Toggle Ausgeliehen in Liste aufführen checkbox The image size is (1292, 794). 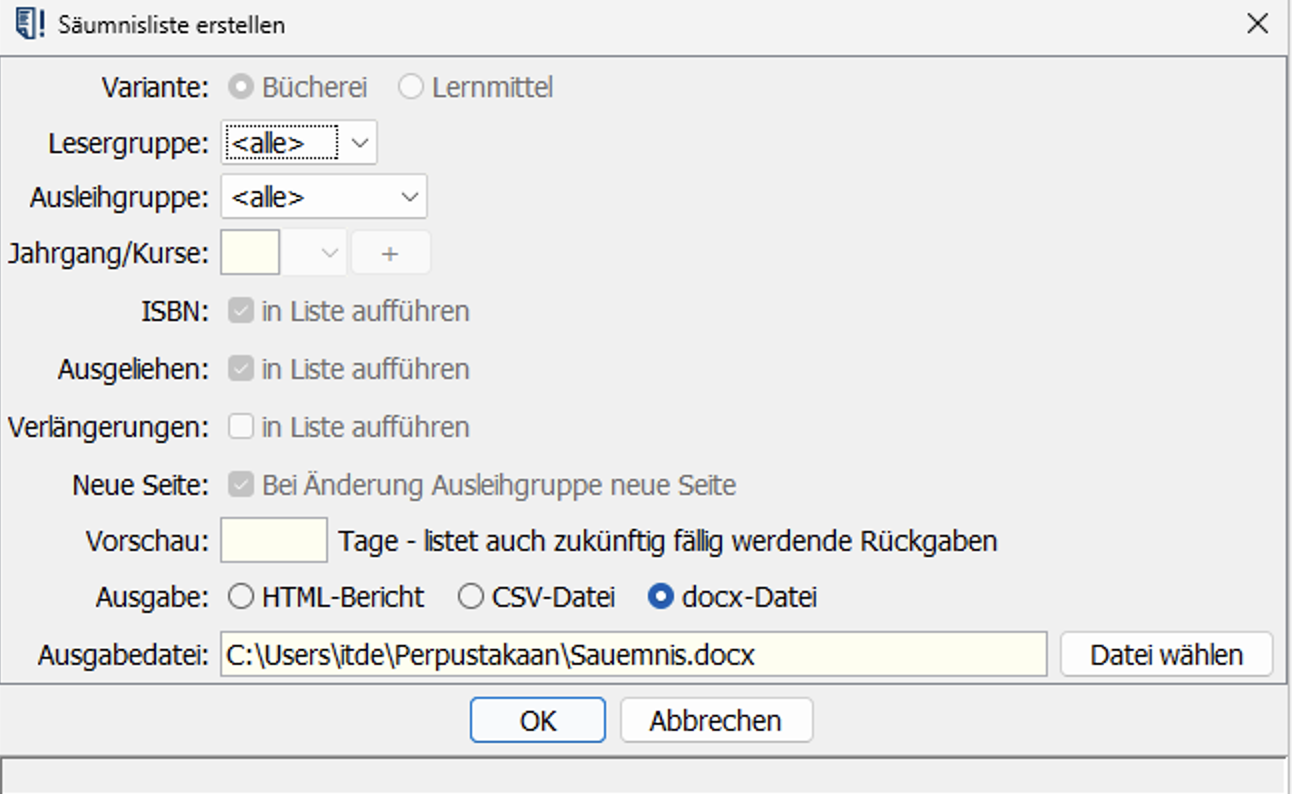(x=241, y=369)
